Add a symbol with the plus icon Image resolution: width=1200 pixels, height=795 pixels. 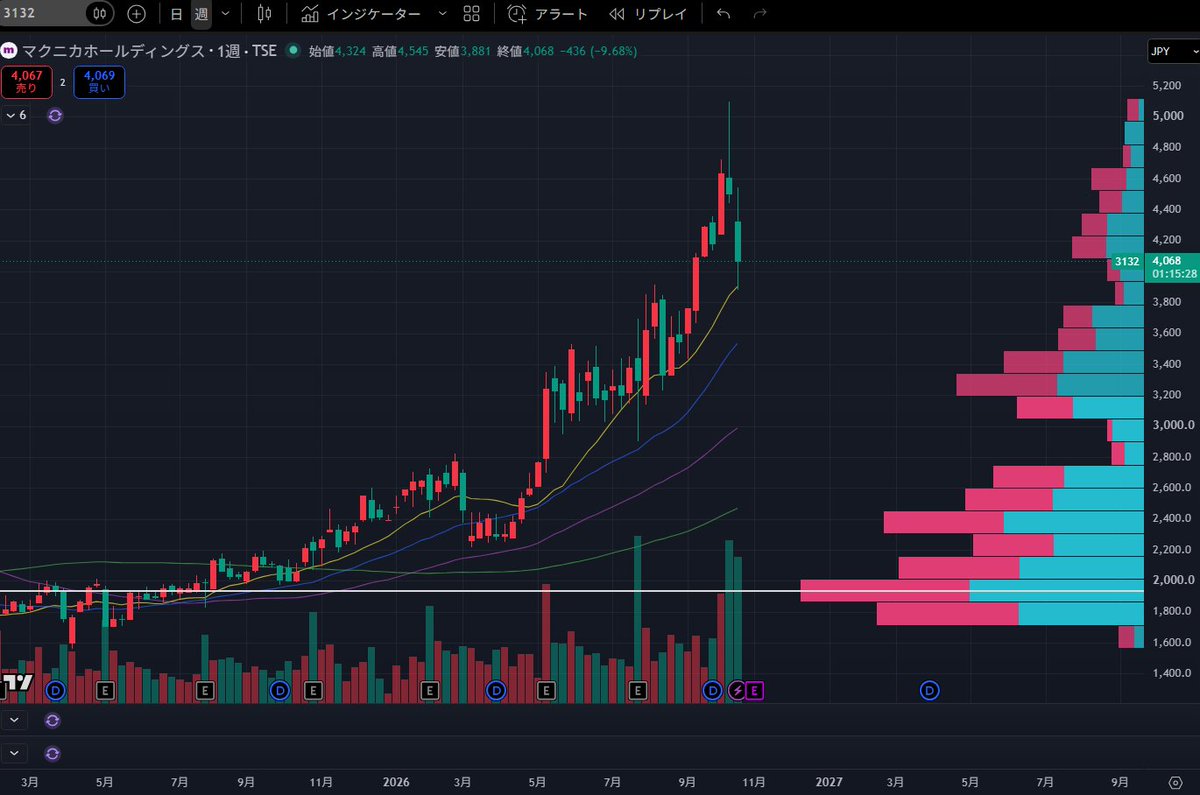137,14
